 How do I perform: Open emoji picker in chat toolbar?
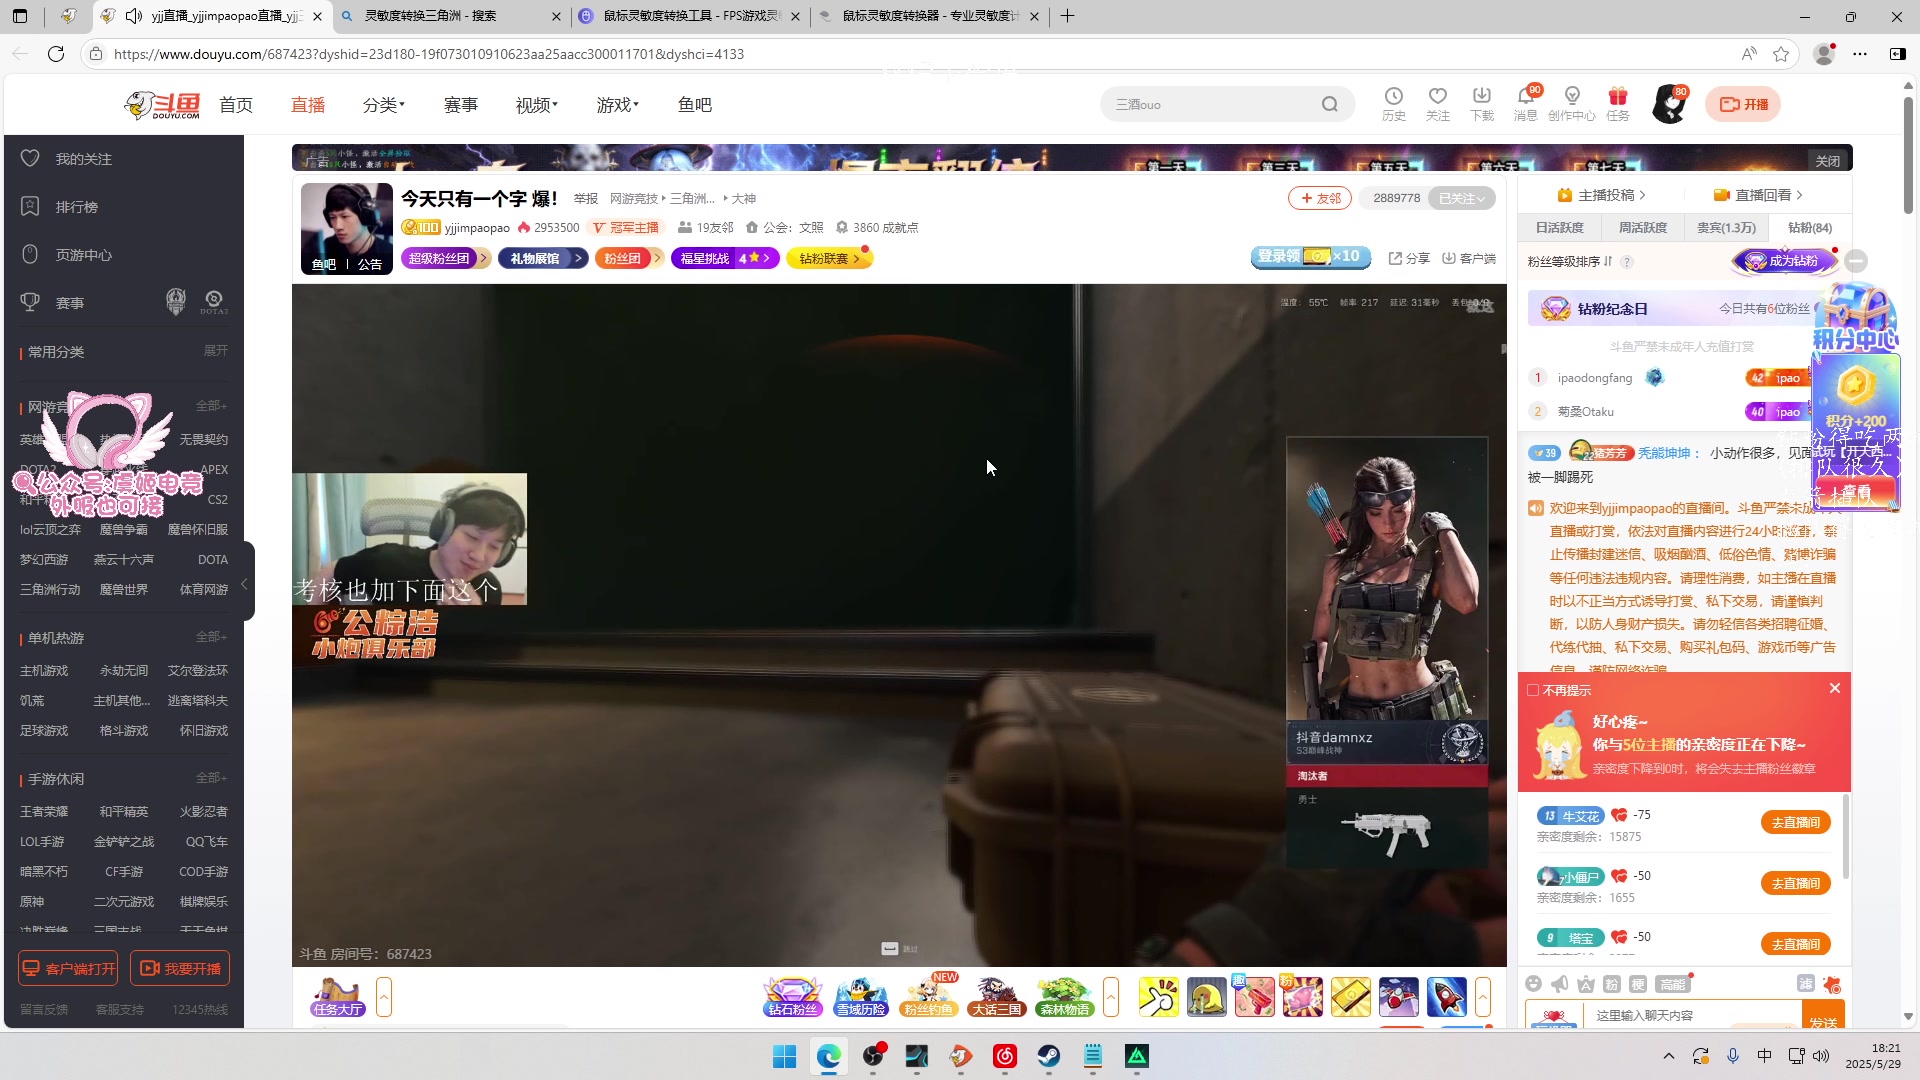1533,984
